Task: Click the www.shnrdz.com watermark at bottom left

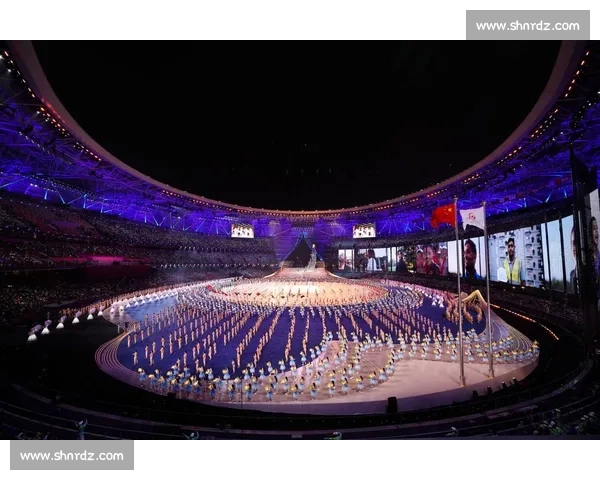Action: coord(72,455)
